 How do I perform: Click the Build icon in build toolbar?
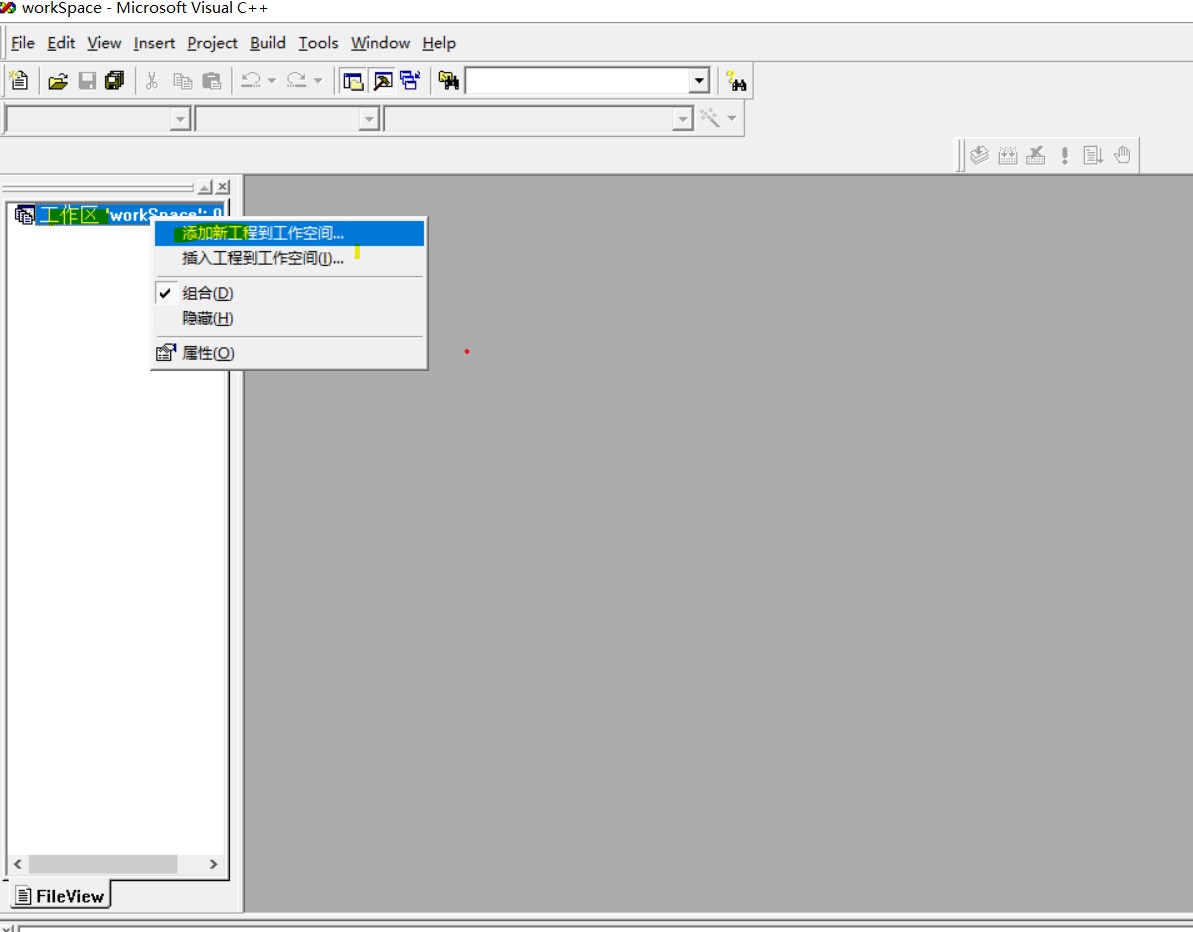tap(1008, 156)
